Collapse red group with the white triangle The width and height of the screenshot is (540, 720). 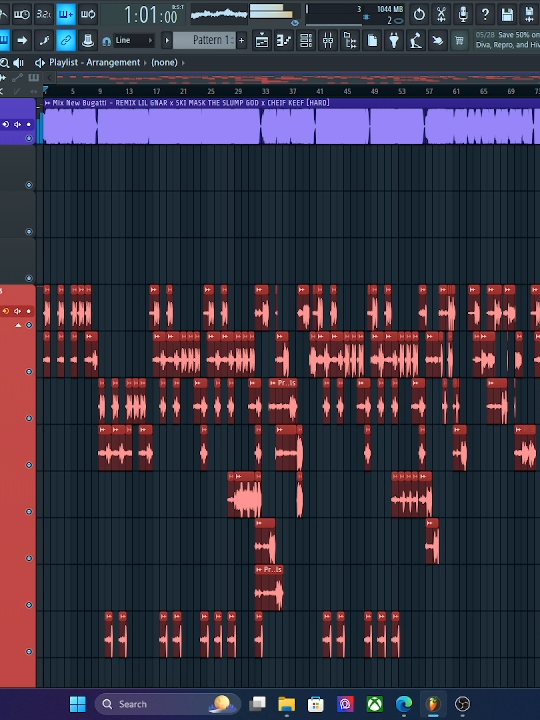(x=18, y=325)
